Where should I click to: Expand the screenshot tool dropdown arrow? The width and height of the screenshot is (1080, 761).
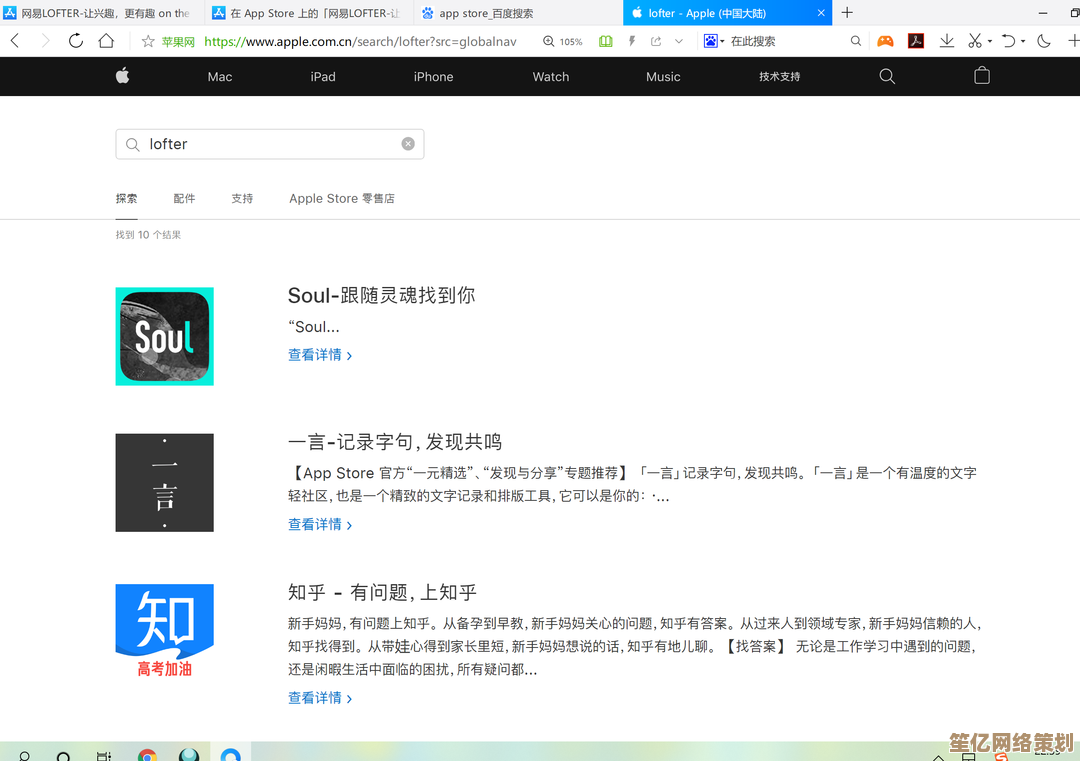click(990, 41)
